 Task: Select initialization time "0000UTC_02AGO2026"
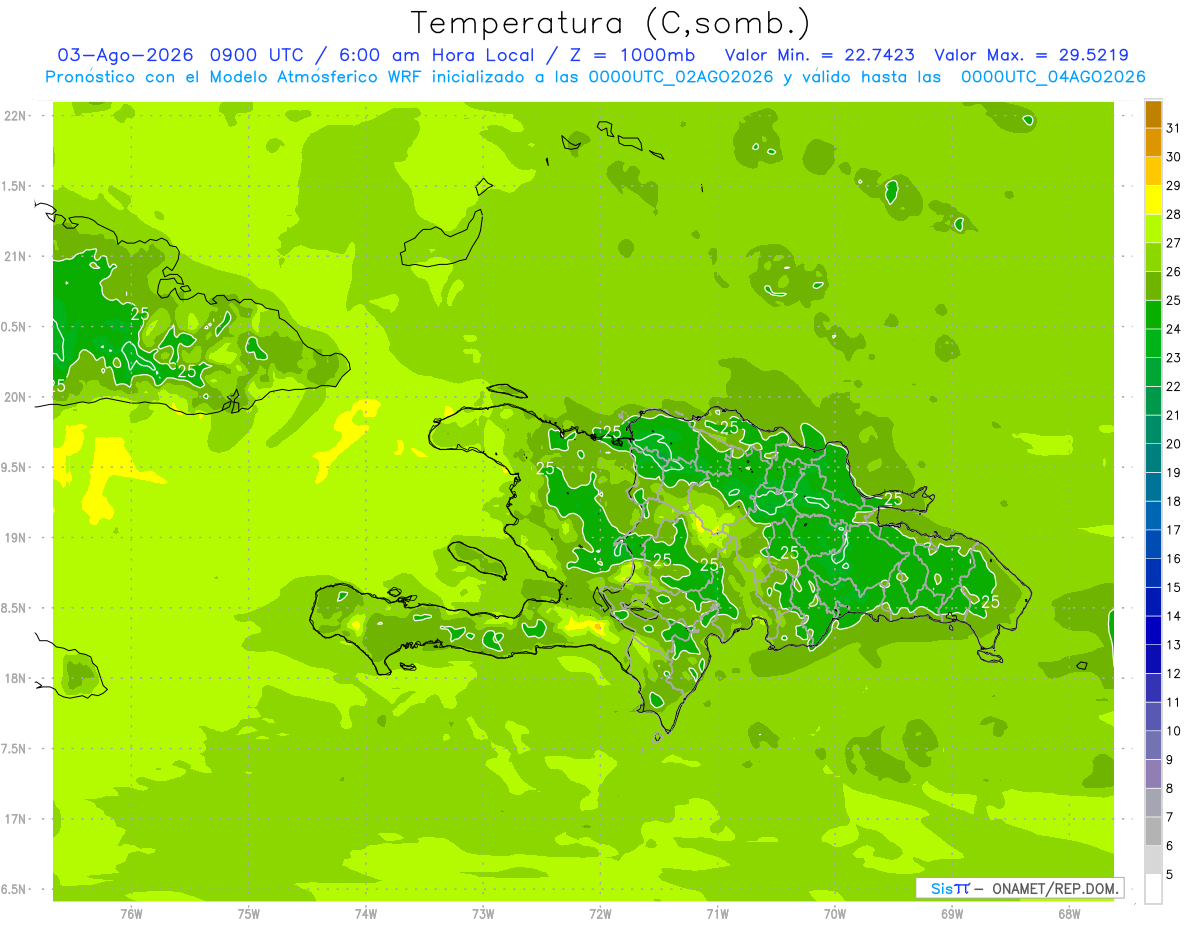682,77
